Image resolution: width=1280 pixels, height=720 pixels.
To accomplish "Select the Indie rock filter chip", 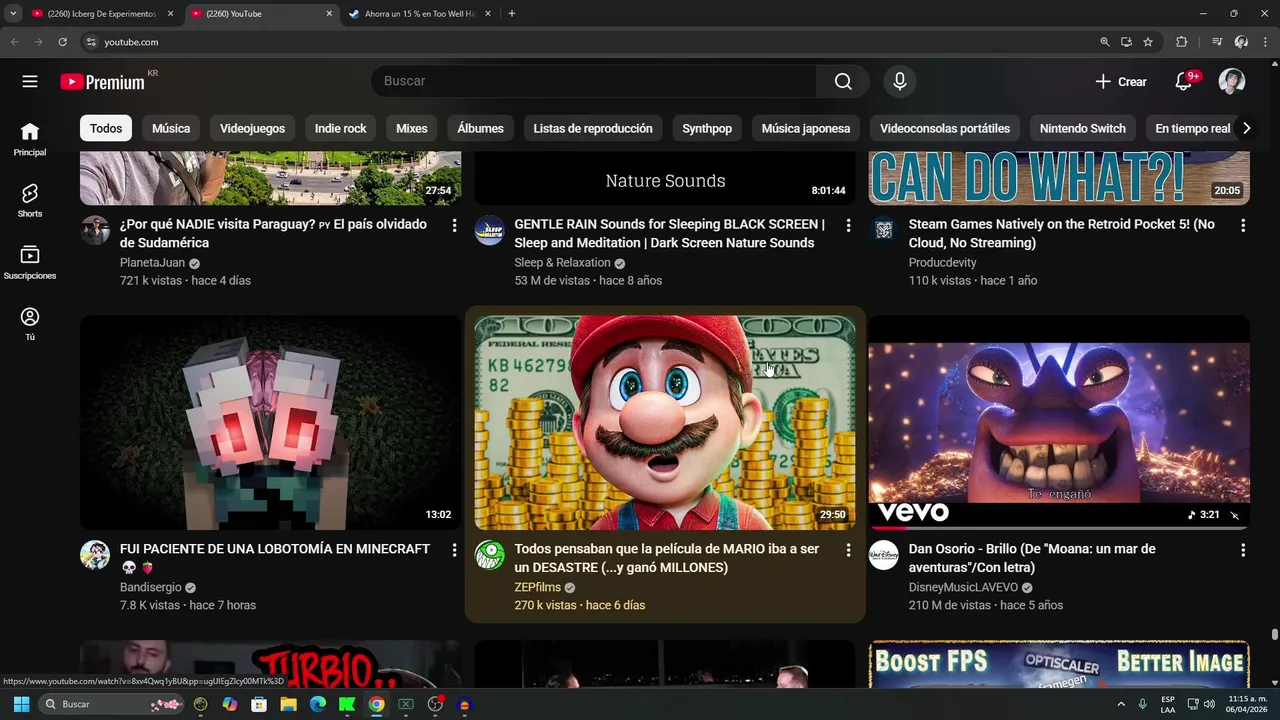I will pos(341,128).
